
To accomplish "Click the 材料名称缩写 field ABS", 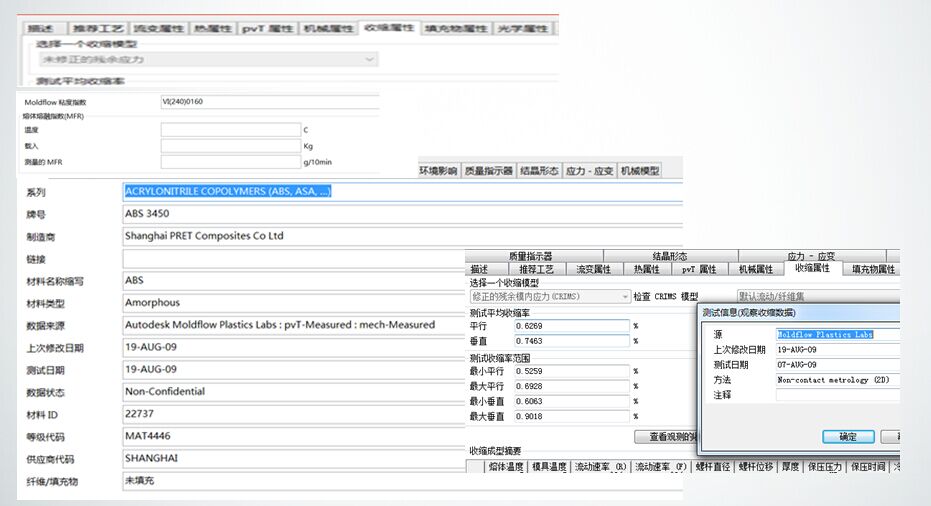I will [x=294, y=280].
